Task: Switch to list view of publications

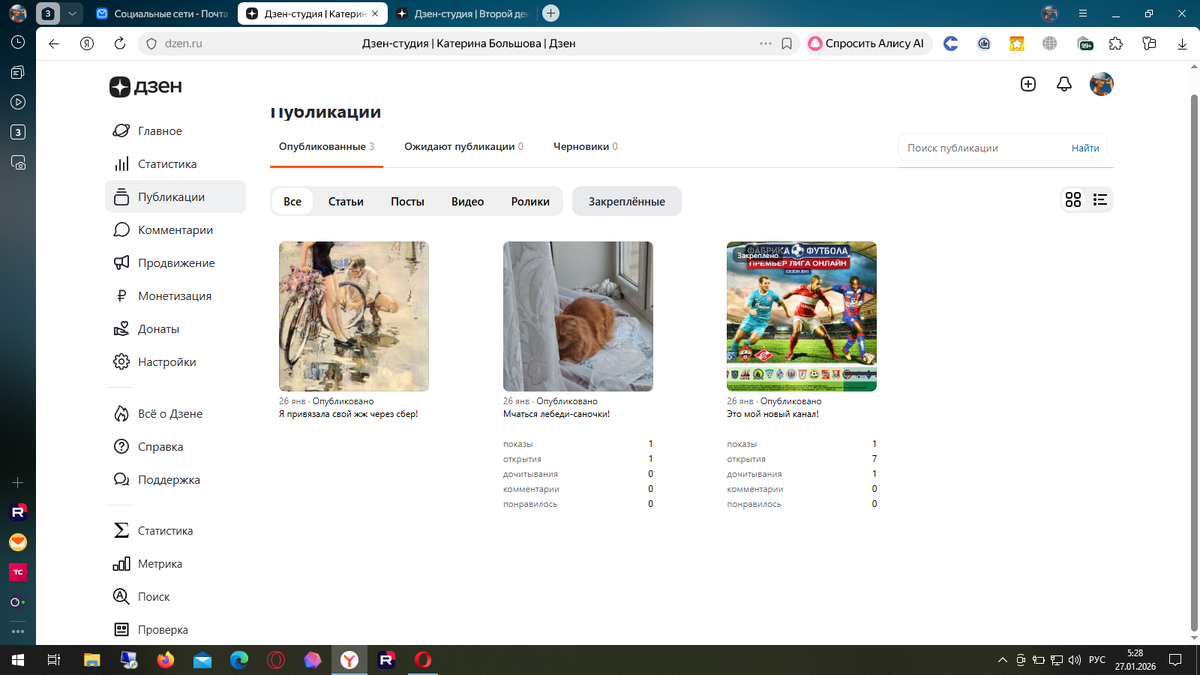Action: (x=1100, y=200)
